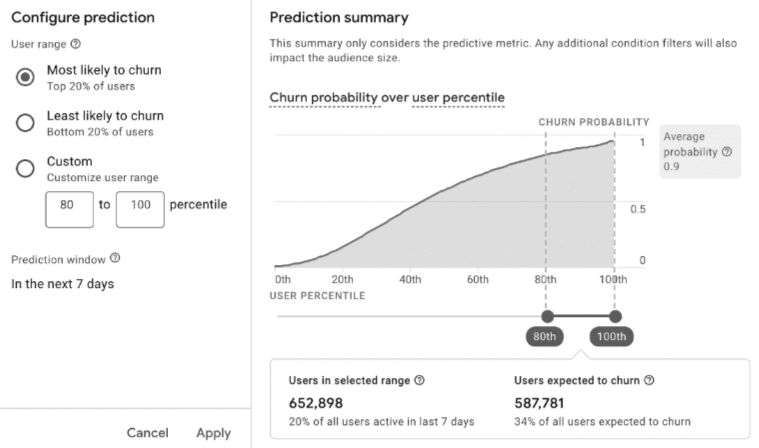Click the 80th percentile slider handle
Viewport: 759px width, 448px height.
coord(546,317)
